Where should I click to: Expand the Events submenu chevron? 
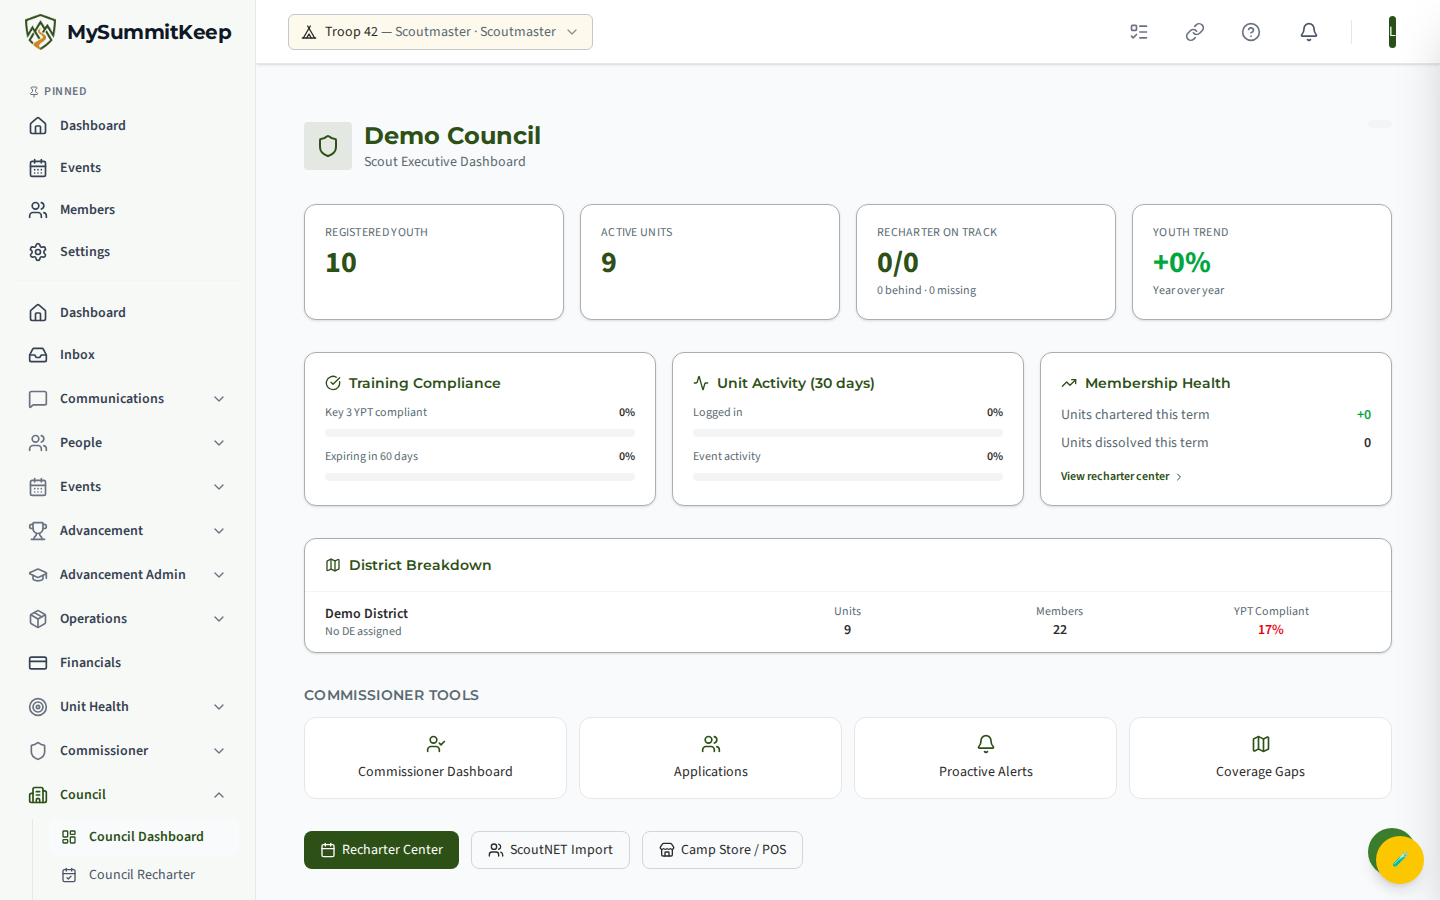pyautogui.click(x=219, y=487)
